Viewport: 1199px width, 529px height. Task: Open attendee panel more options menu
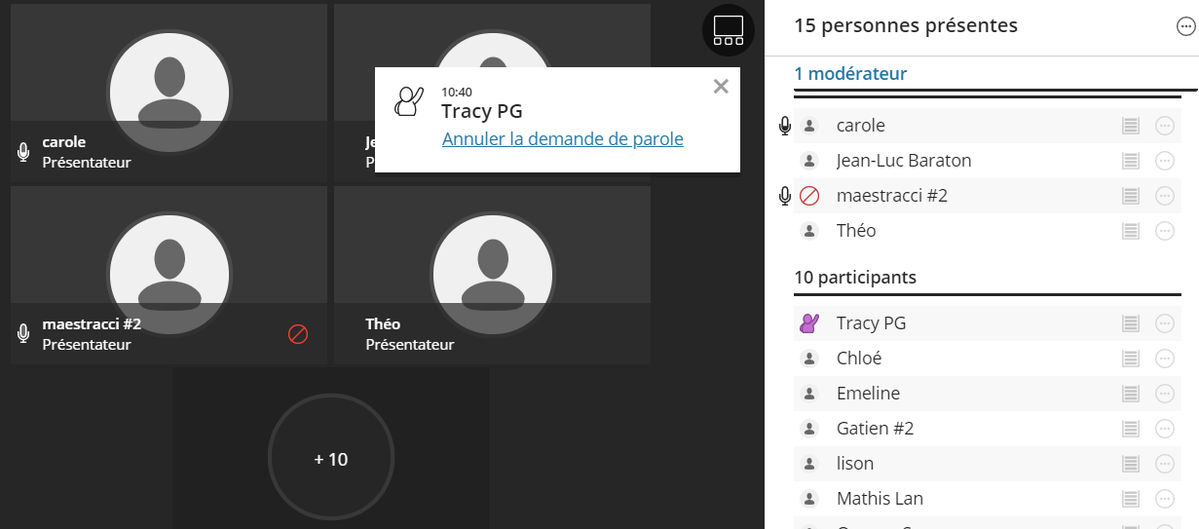tap(1184, 27)
